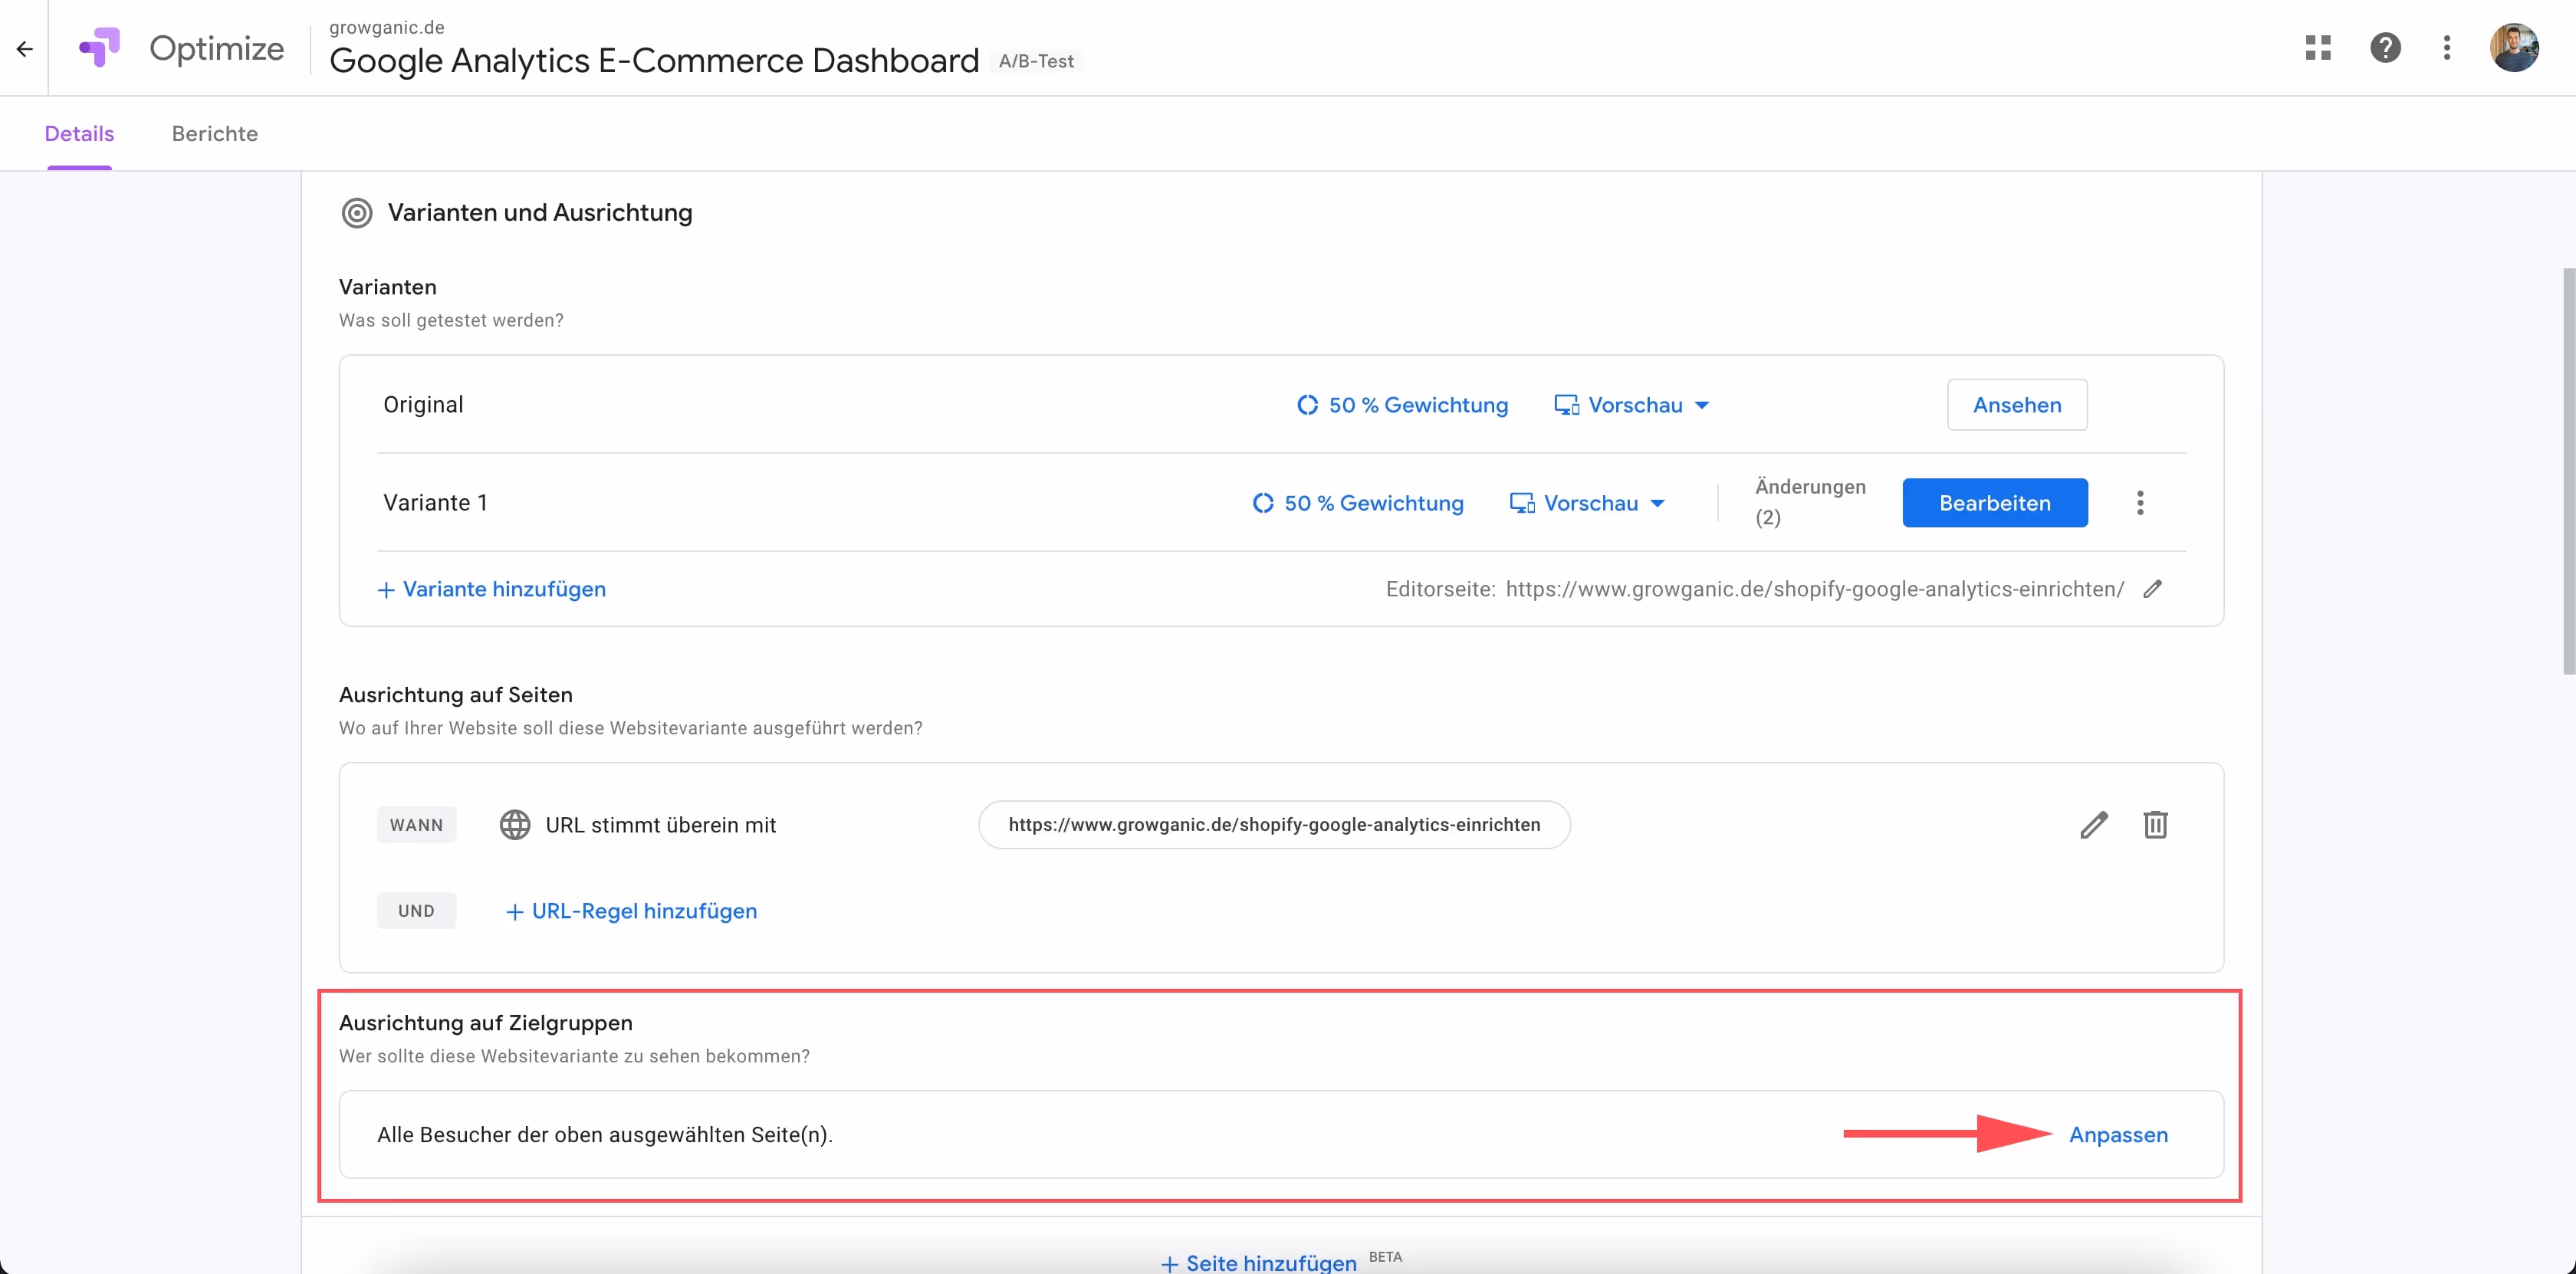Open Variante 1 three-dot options menu

(2140, 503)
